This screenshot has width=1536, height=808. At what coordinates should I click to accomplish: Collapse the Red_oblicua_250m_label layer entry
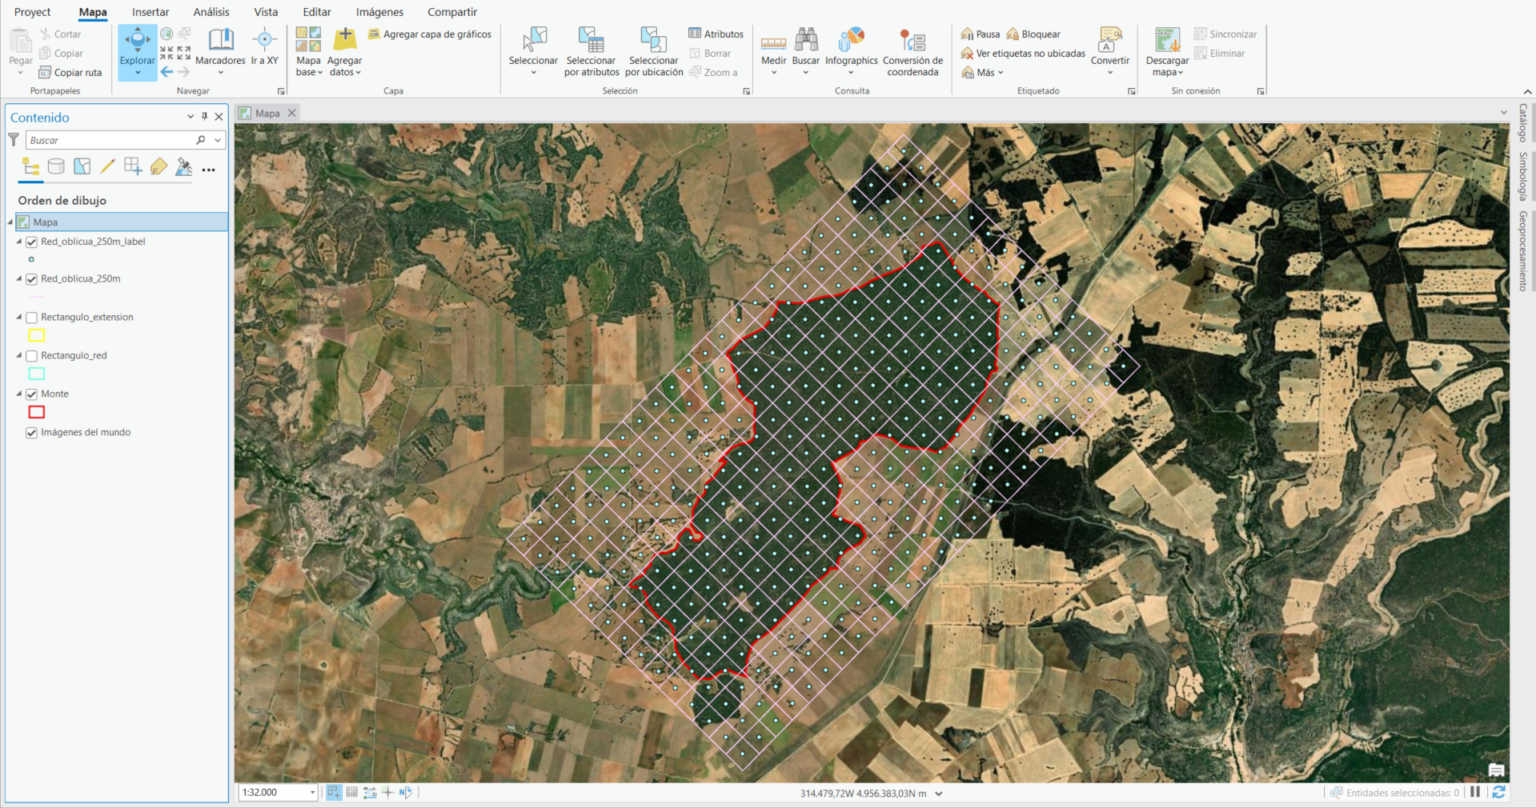coord(17,241)
